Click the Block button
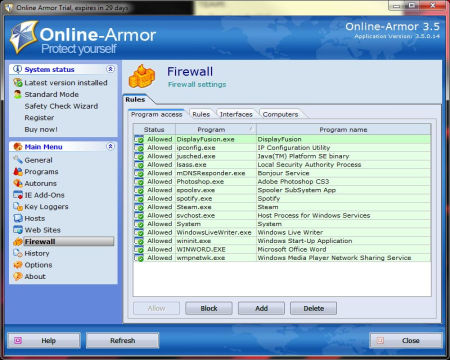This screenshot has height=360, width=450. click(209, 308)
